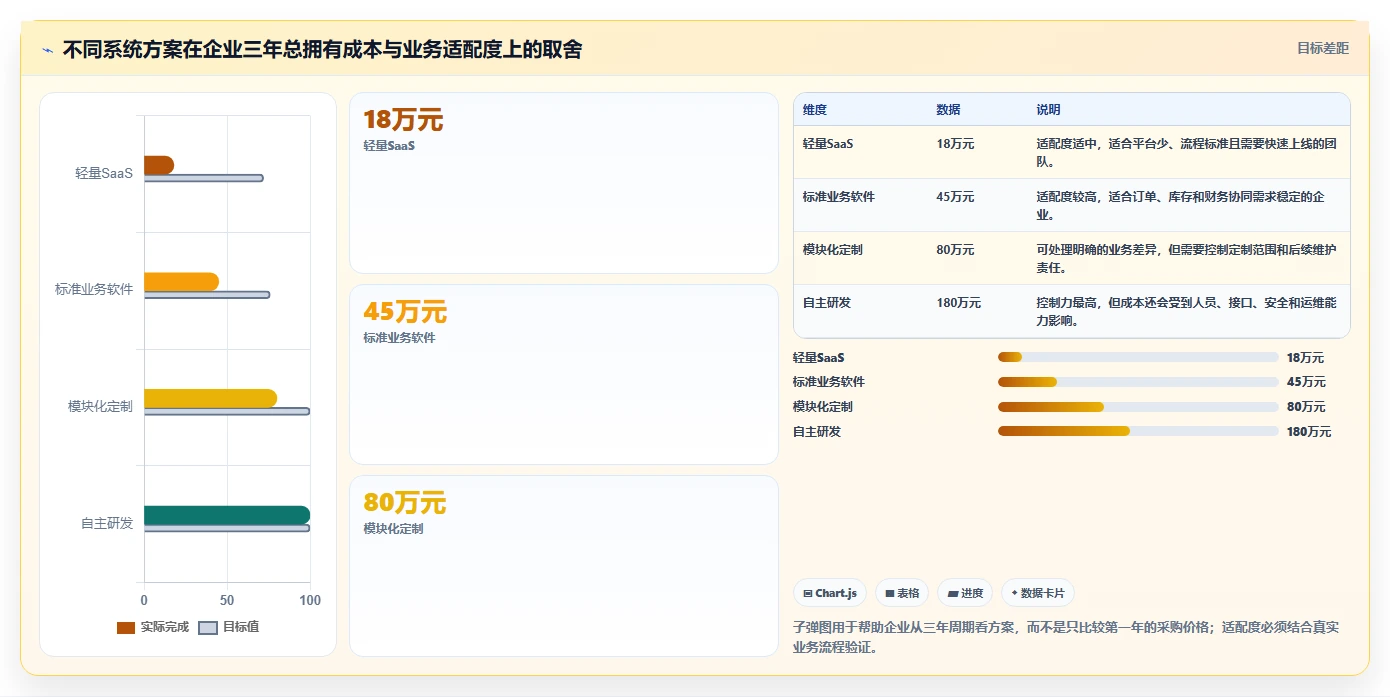Open the 18万元 data card
The width and height of the screenshot is (1390, 697).
click(564, 183)
